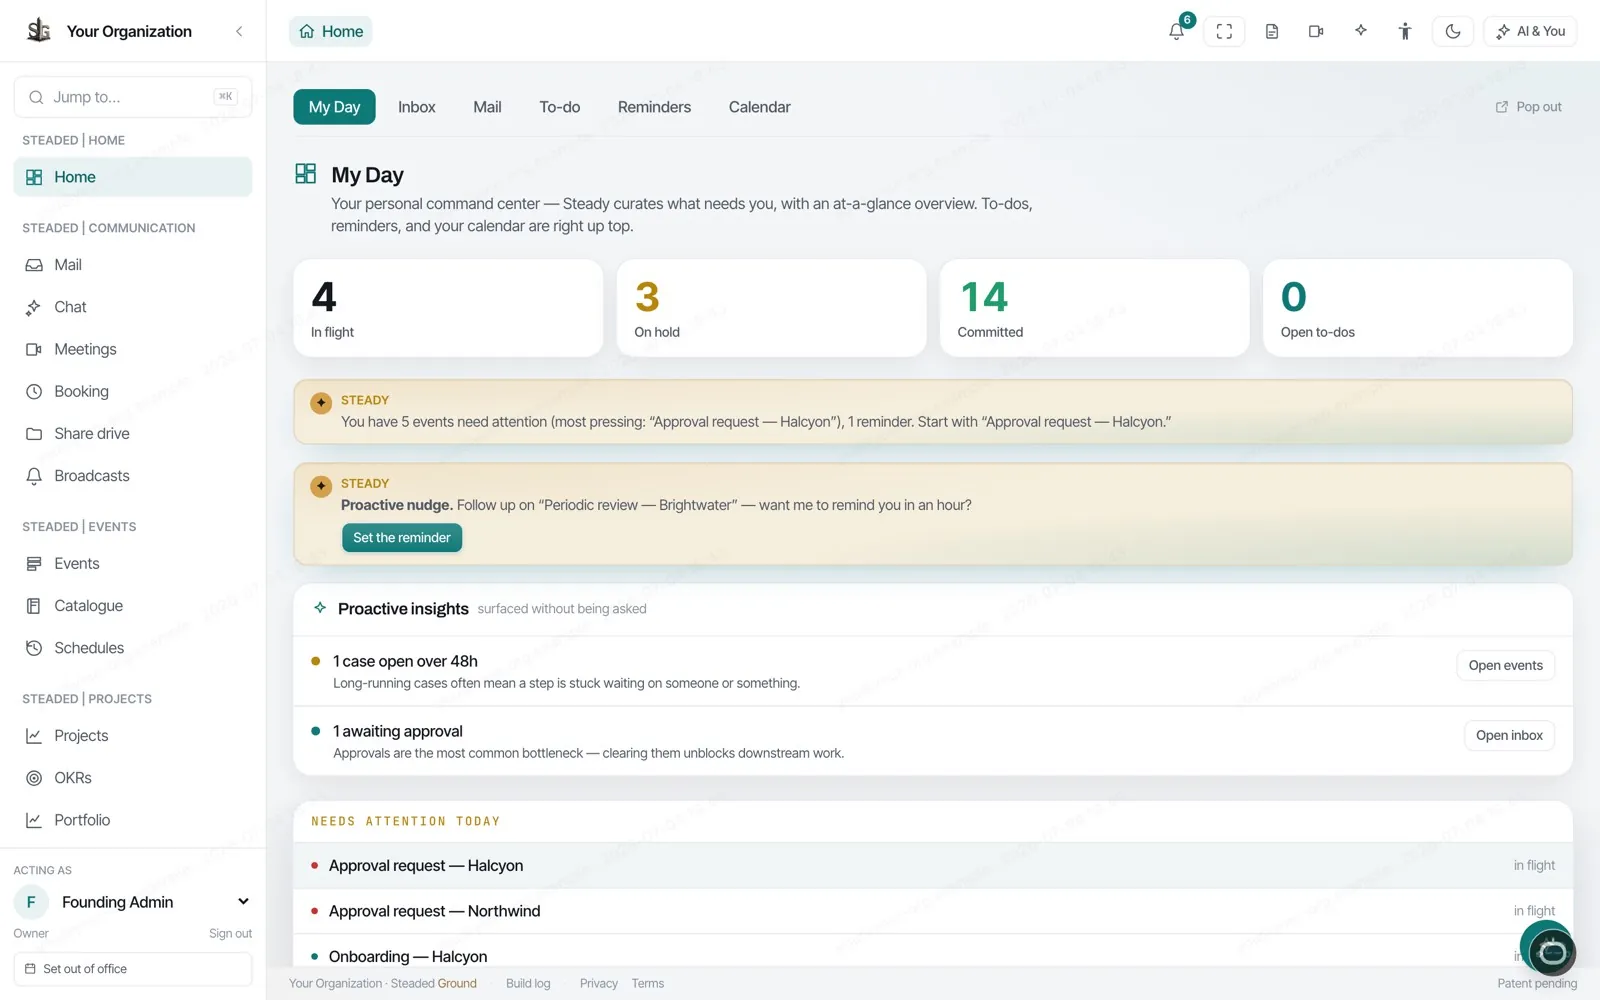Switch to the To-do tab
This screenshot has width=1600, height=1000.
point(560,107)
